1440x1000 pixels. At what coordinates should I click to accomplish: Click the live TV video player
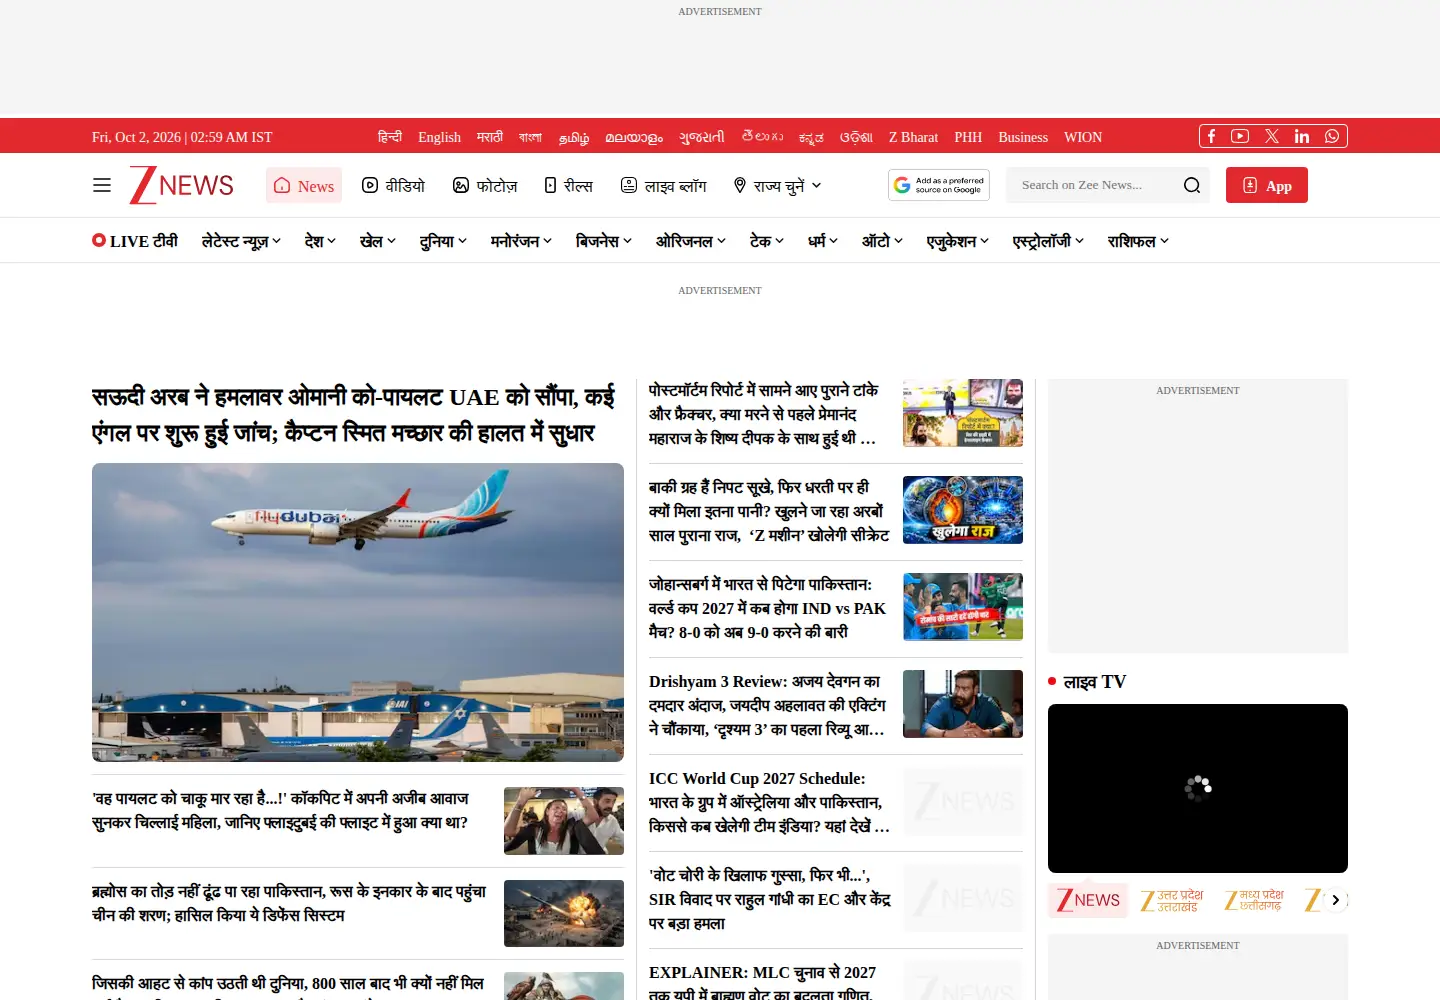pos(1198,788)
